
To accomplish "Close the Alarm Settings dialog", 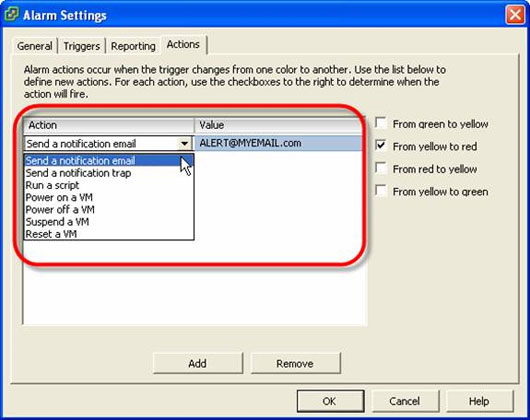I will tap(515, 15).
